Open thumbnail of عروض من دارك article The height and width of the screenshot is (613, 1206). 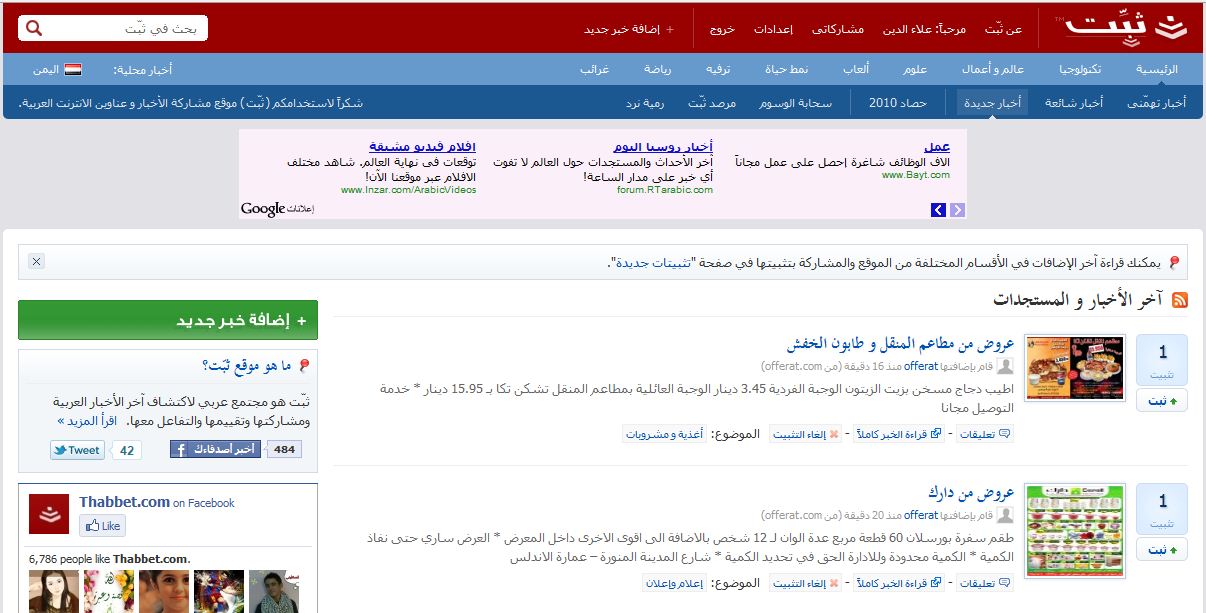(1075, 530)
